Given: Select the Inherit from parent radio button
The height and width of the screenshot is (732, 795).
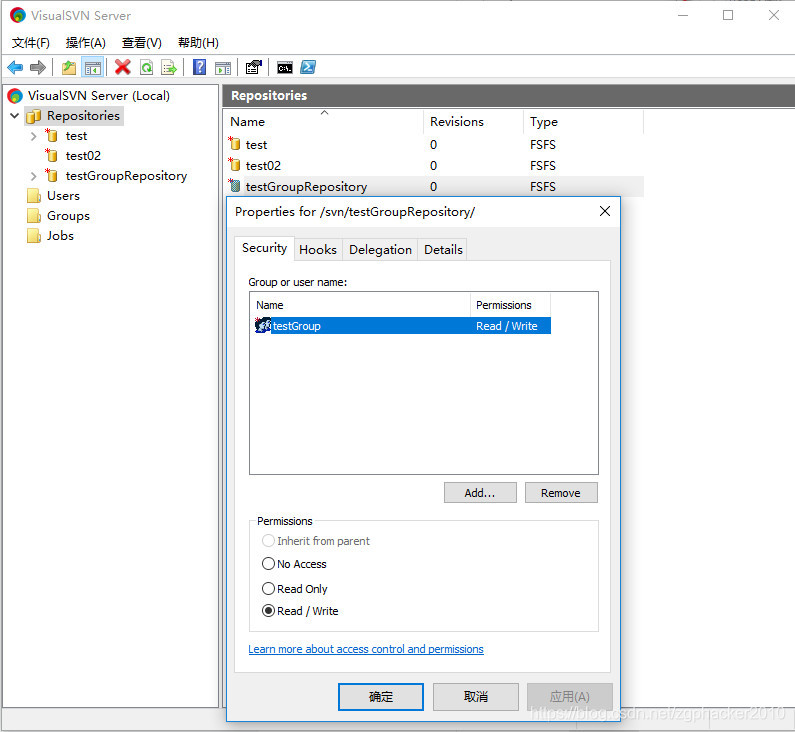Looking at the screenshot, I should [268, 540].
